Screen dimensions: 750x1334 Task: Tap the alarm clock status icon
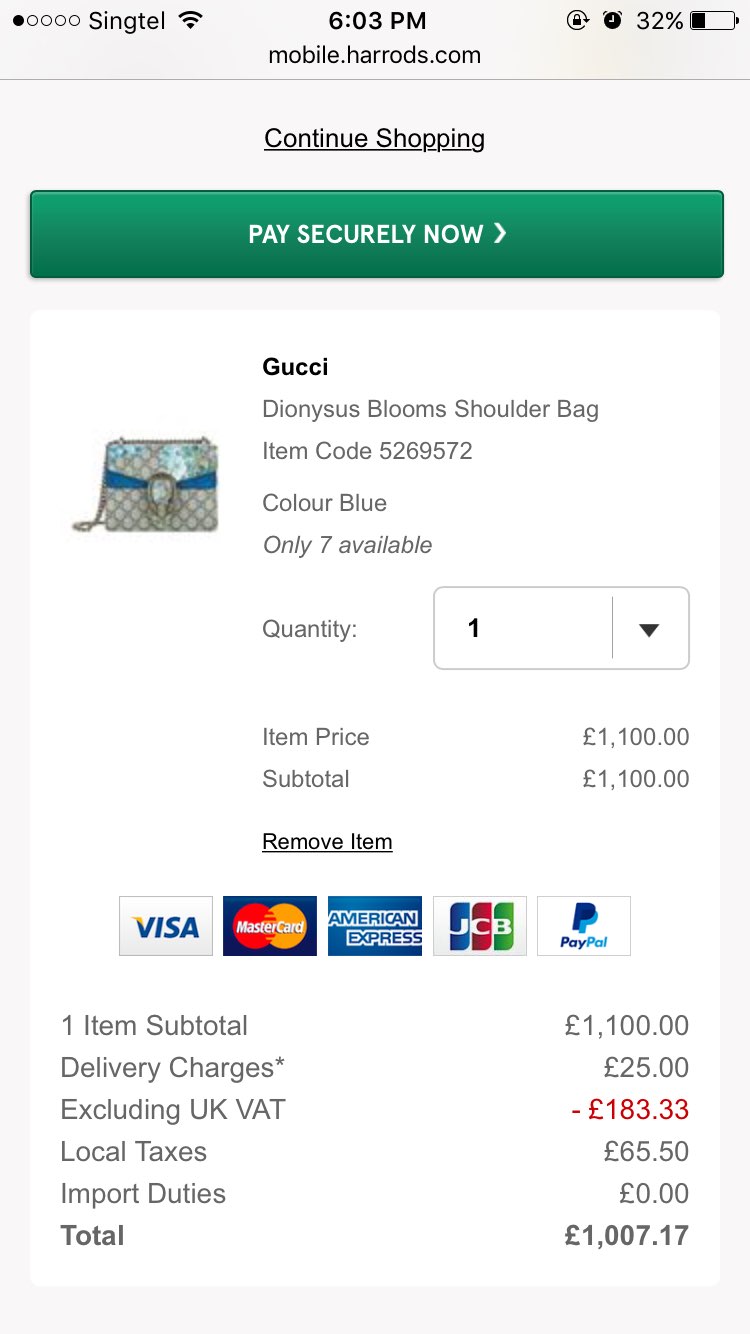[612, 20]
